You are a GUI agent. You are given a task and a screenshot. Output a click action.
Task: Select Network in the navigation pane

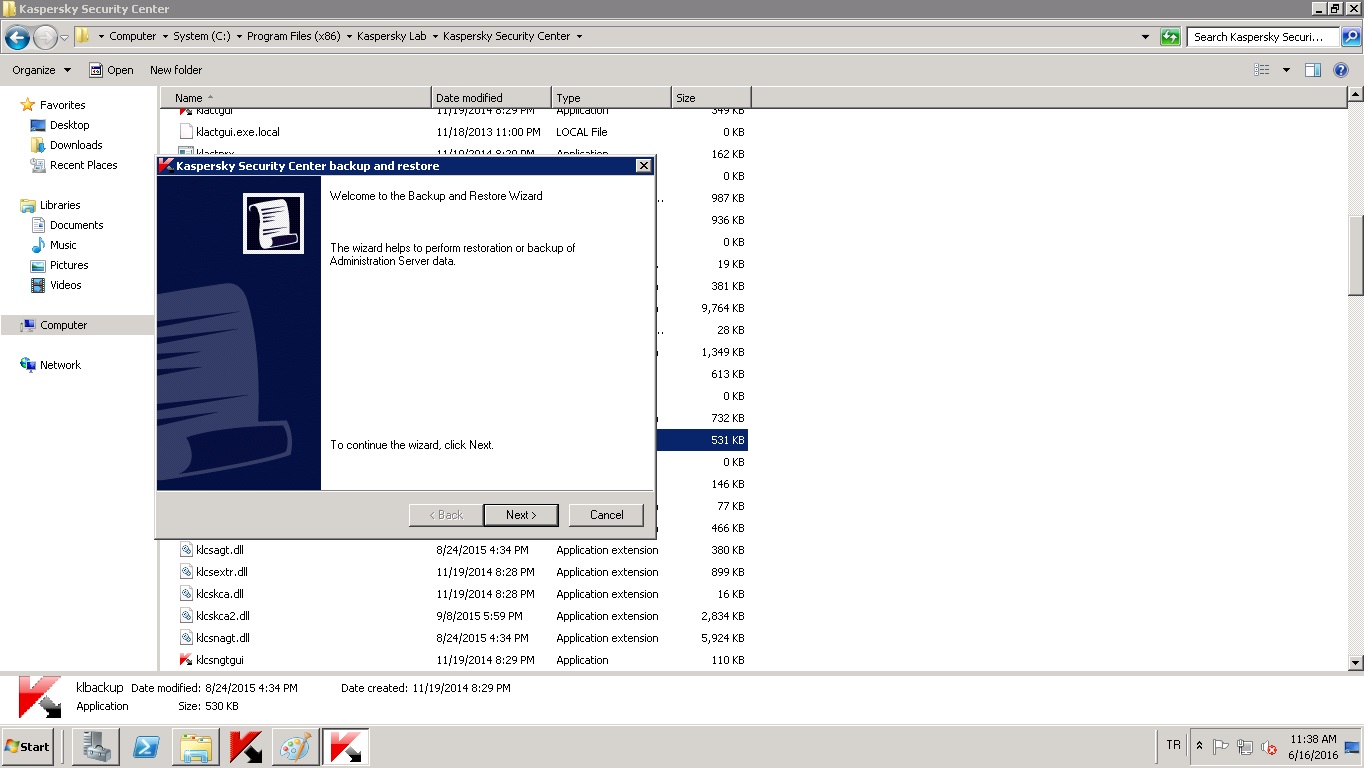point(60,365)
